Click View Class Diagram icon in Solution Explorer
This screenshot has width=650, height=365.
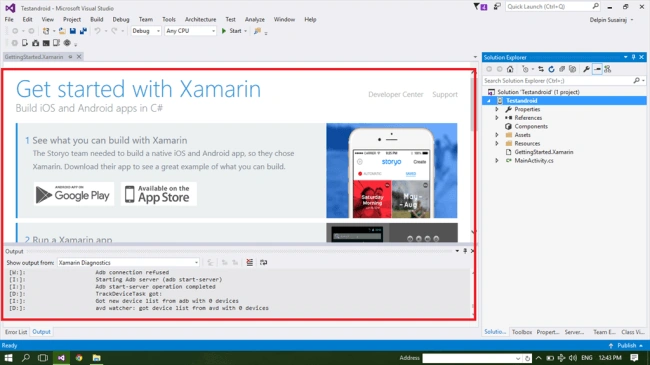click(608, 69)
